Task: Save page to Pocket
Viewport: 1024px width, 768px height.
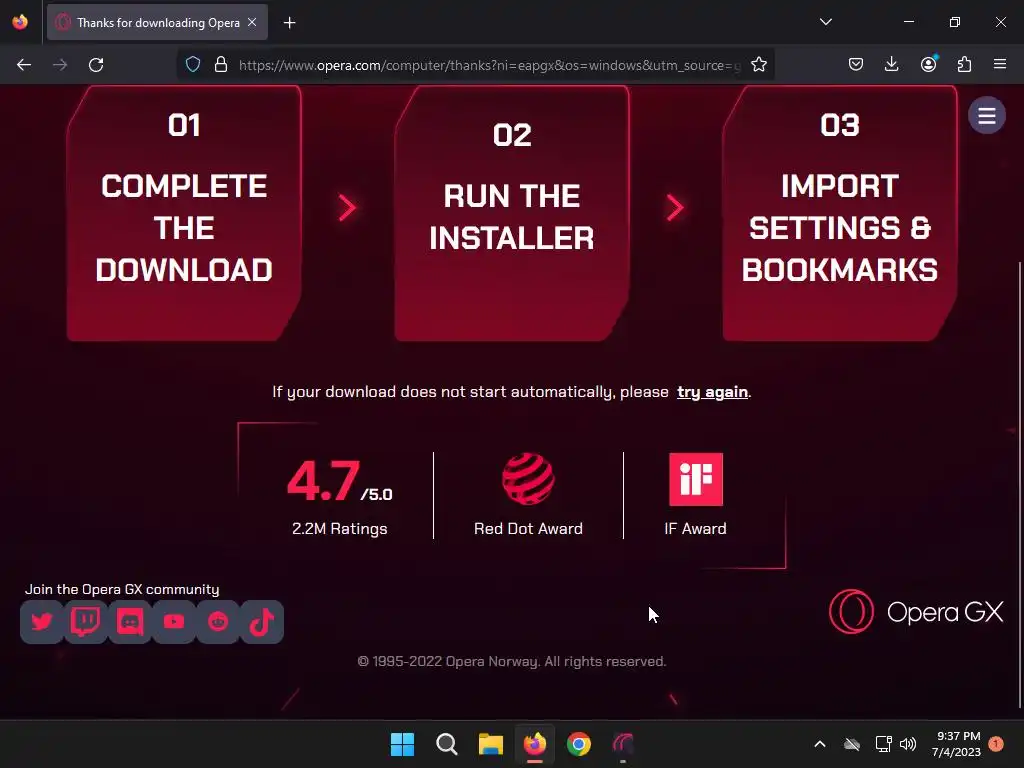Action: pyautogui.click(x=856, y=65)
